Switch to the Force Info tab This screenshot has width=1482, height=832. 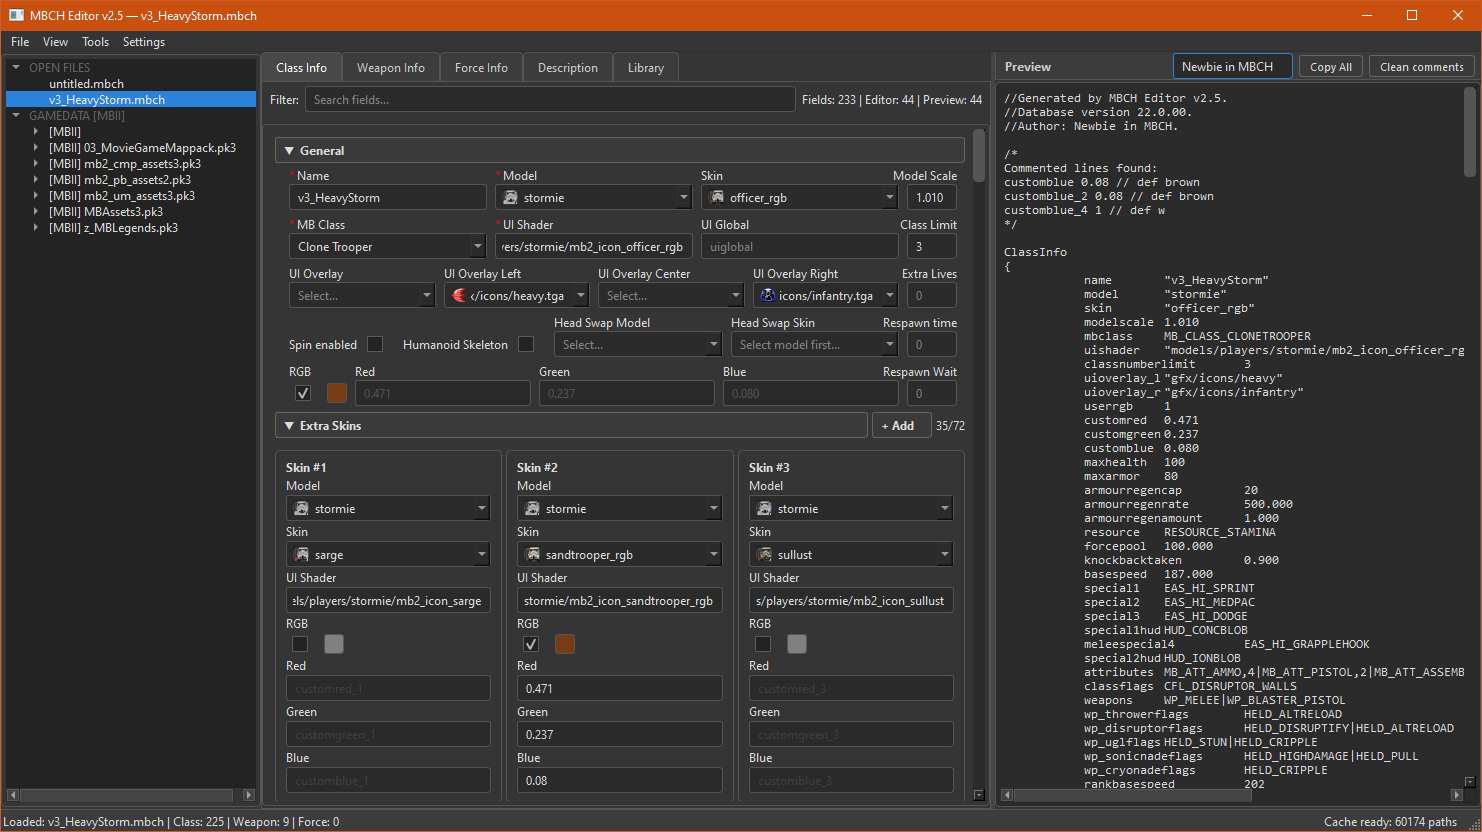(x=481, y=68)
